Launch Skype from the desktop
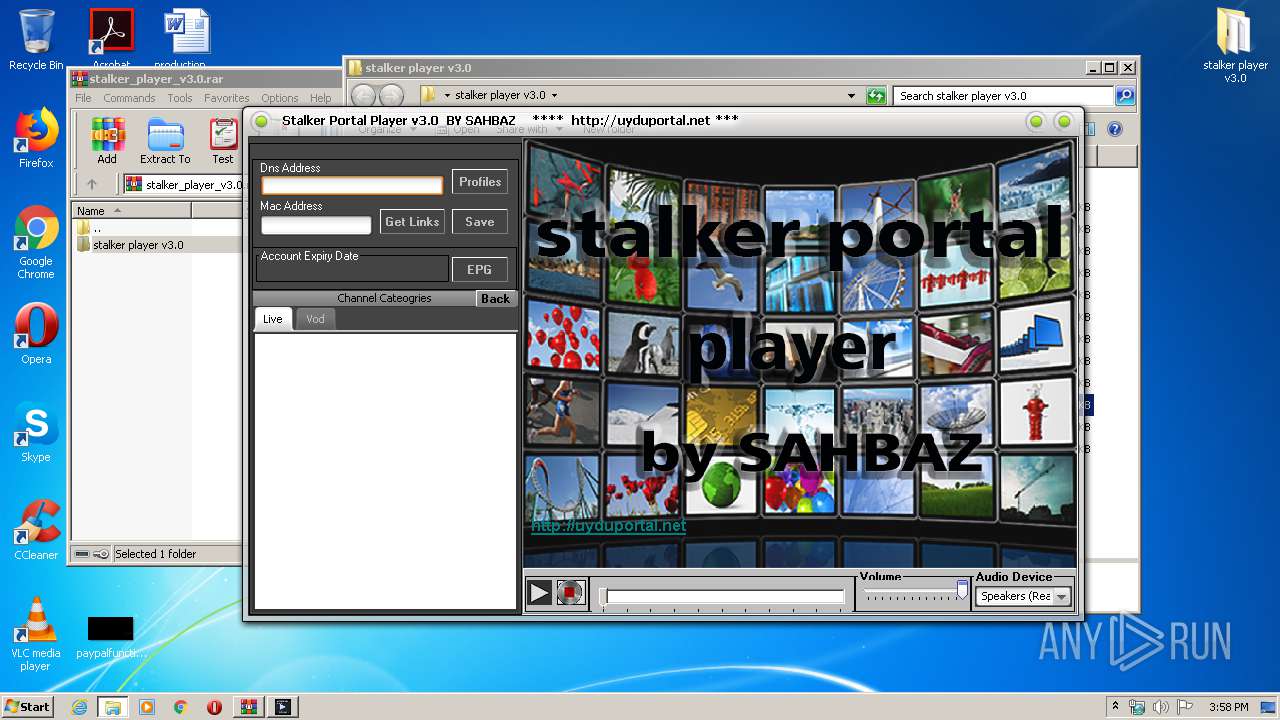The width and height of the screenshot is (1280, 720). pos(36,432)
